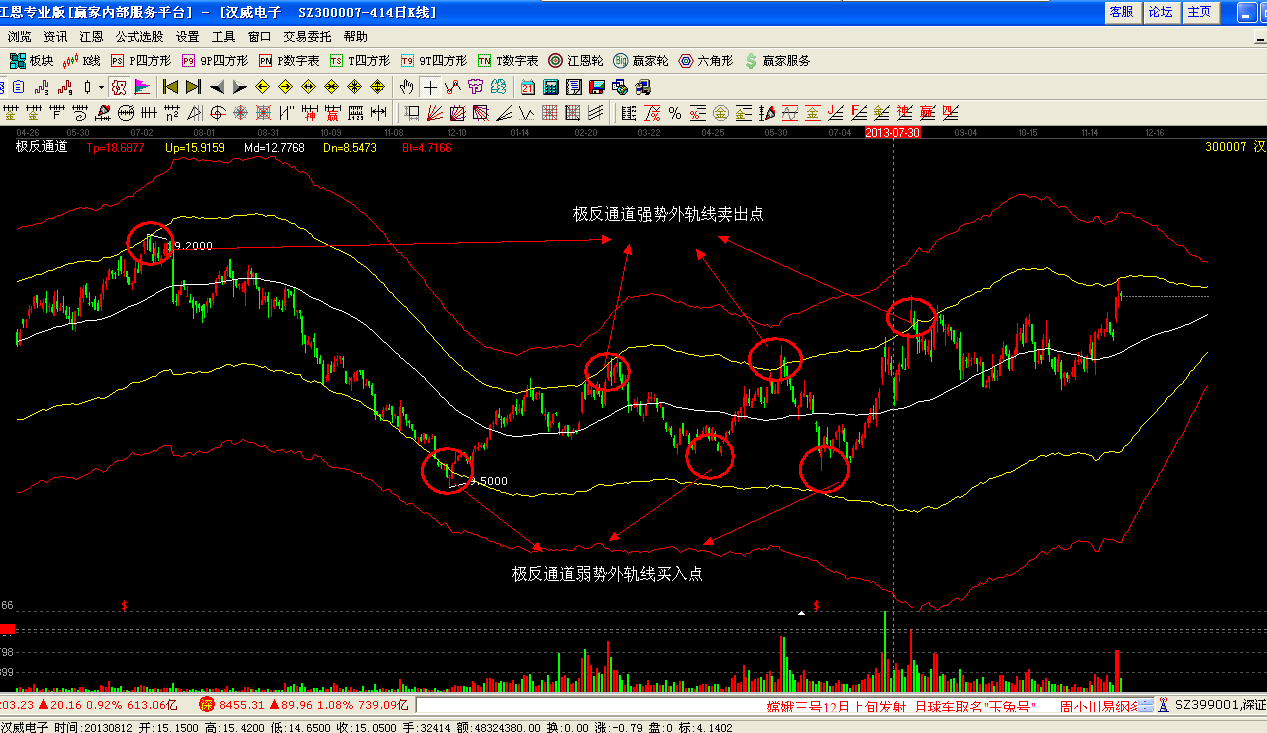Open the 公式选股 menu
This screenshot has width=1267, height=733.
click(x=139, y=36)
